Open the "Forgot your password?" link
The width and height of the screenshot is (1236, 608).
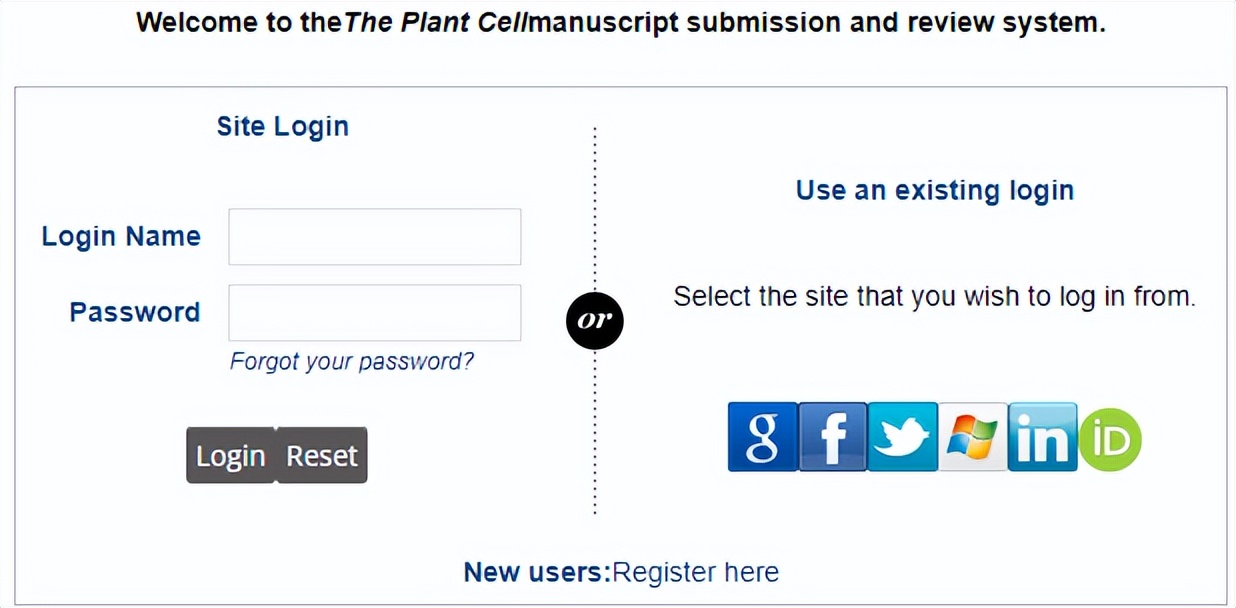352,361
